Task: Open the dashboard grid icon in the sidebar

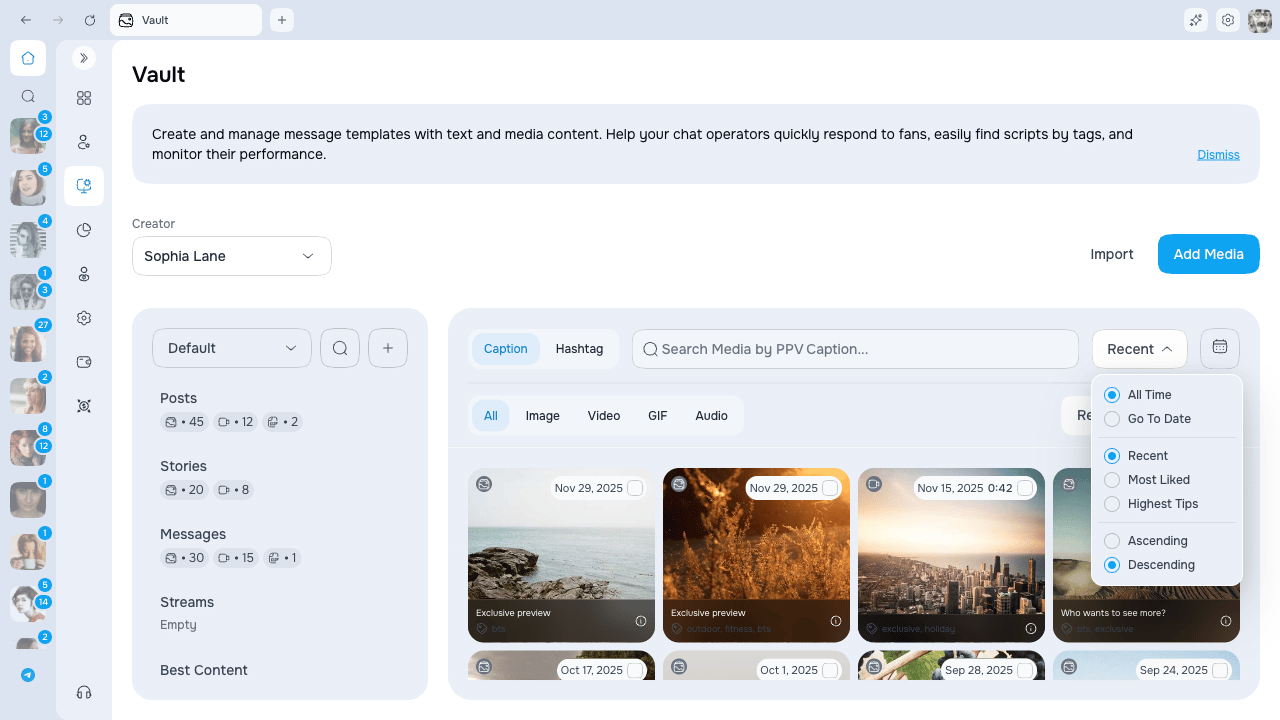Action: 84,98
